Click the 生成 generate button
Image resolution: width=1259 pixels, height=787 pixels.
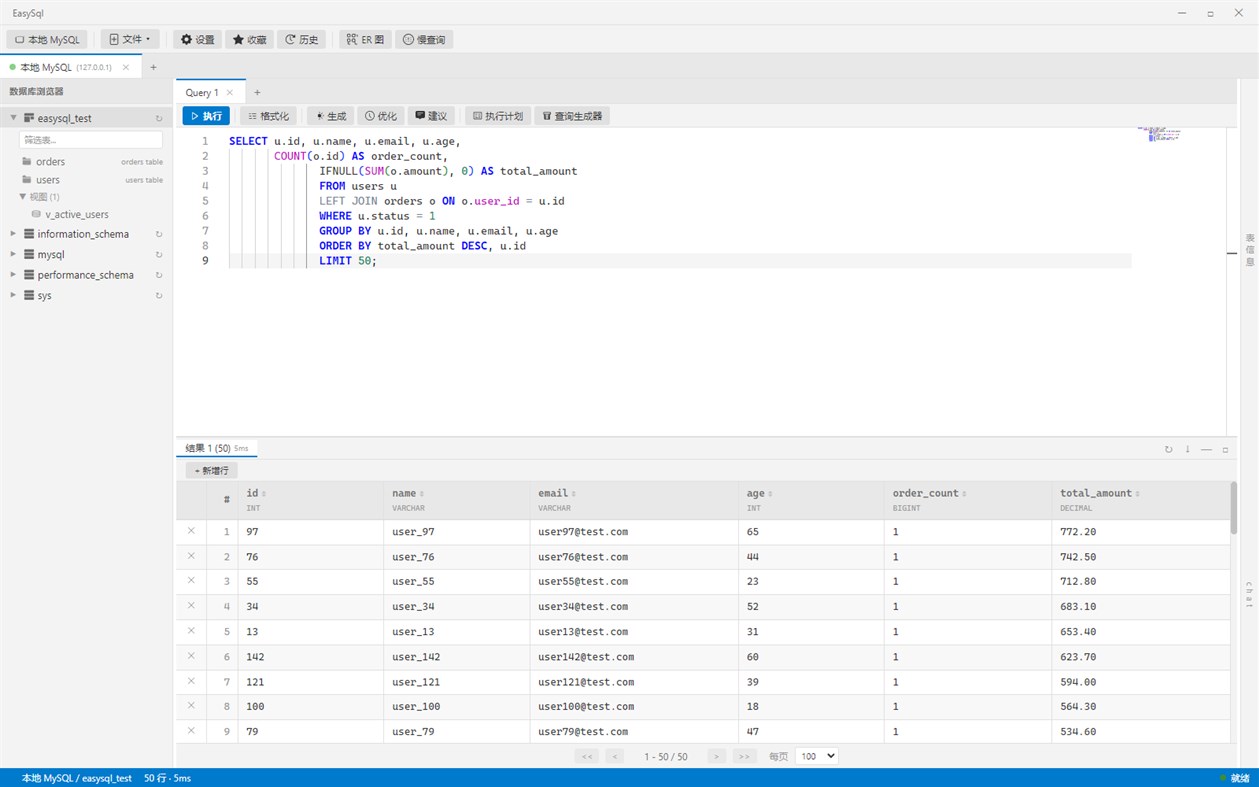tap(330, 116)
